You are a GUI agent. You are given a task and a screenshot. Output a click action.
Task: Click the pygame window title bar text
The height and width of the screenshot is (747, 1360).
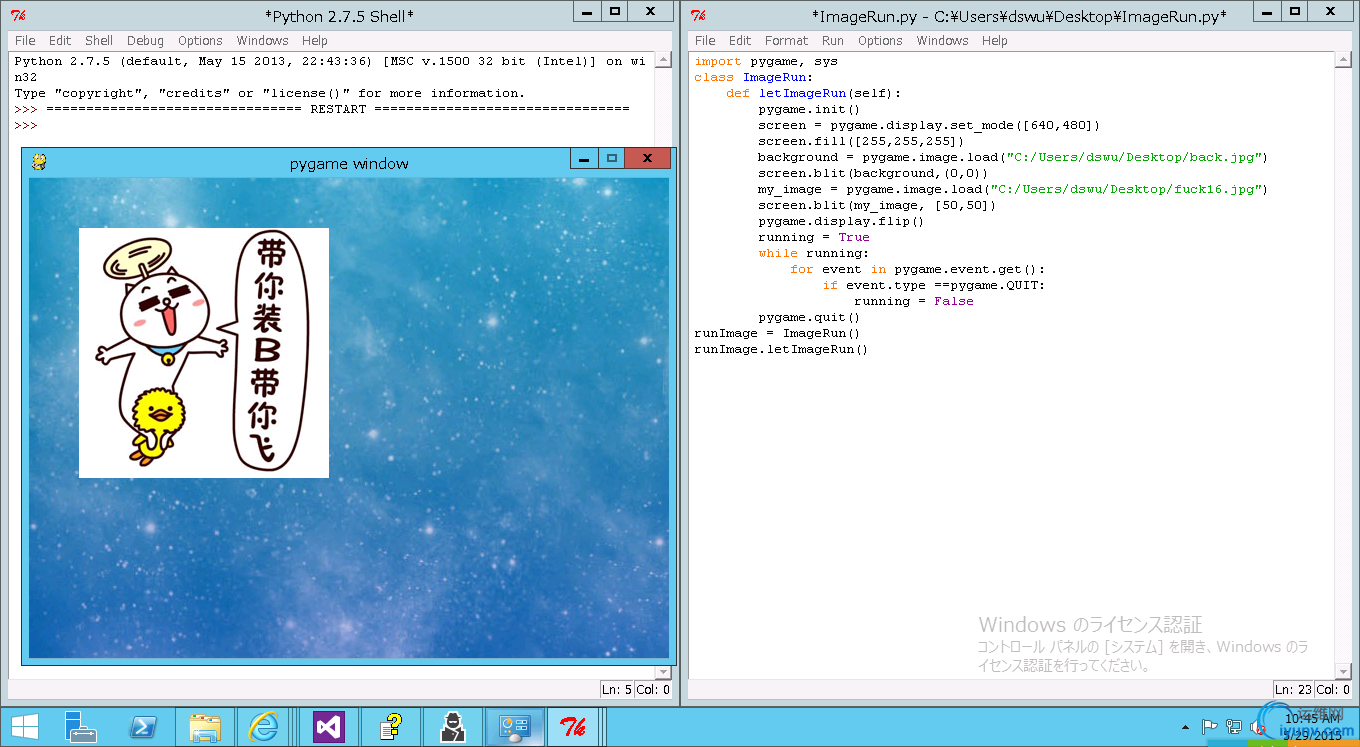click(349, 163)
